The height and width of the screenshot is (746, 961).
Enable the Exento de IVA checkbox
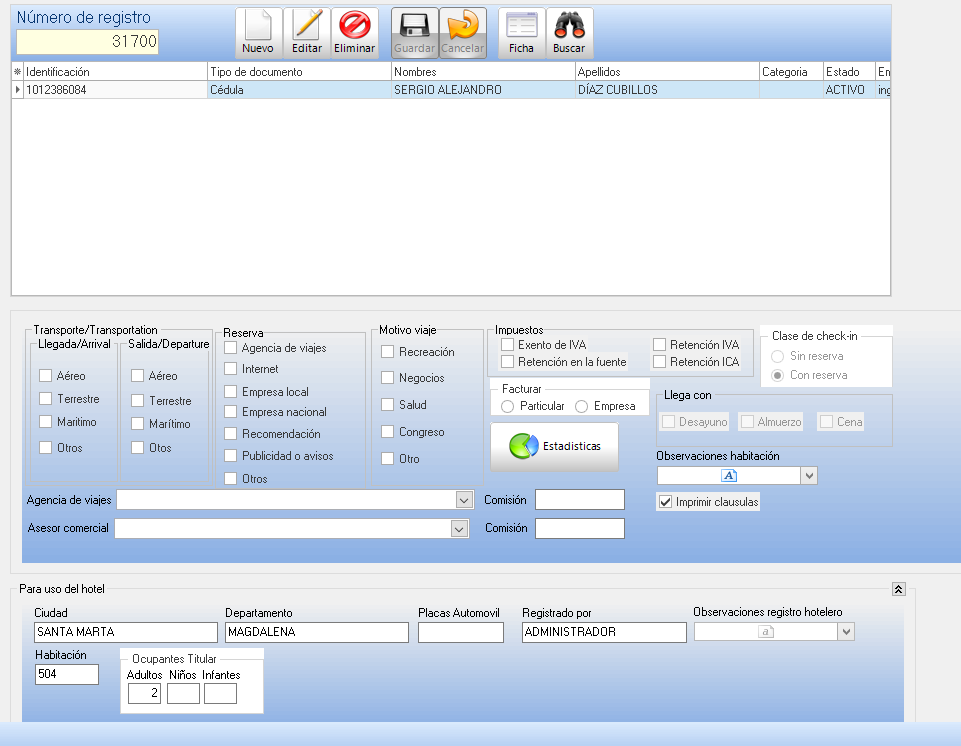(x=508, y=345)
